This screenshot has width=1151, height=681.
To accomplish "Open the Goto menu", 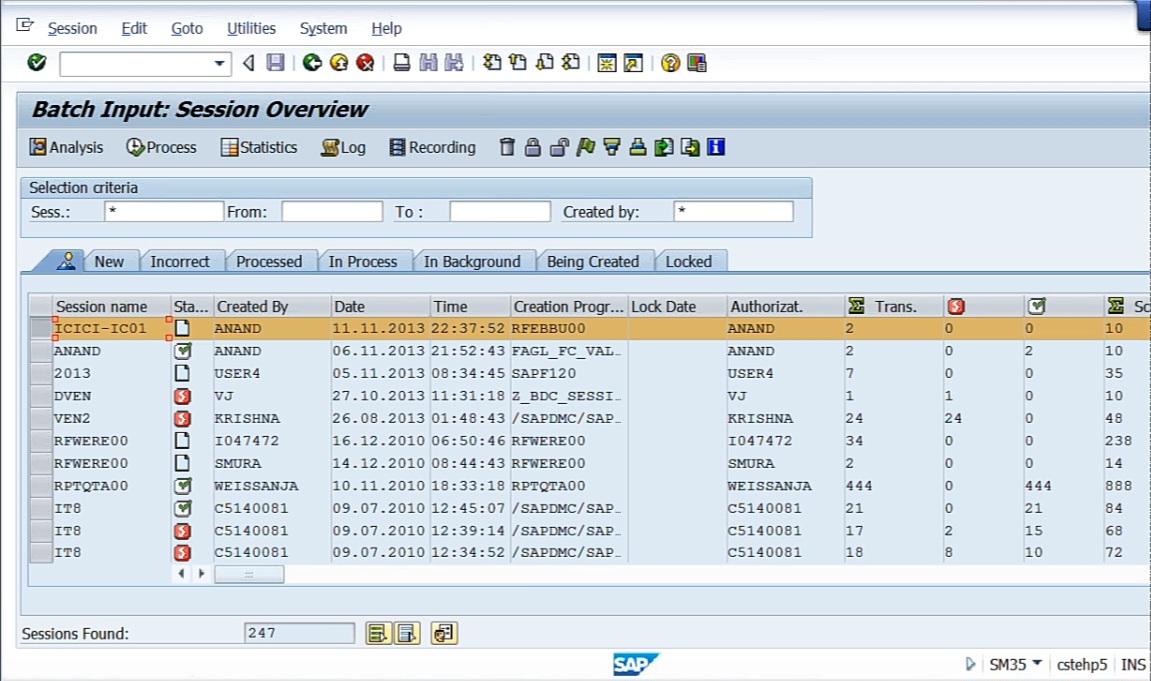I will click(187, 29).
